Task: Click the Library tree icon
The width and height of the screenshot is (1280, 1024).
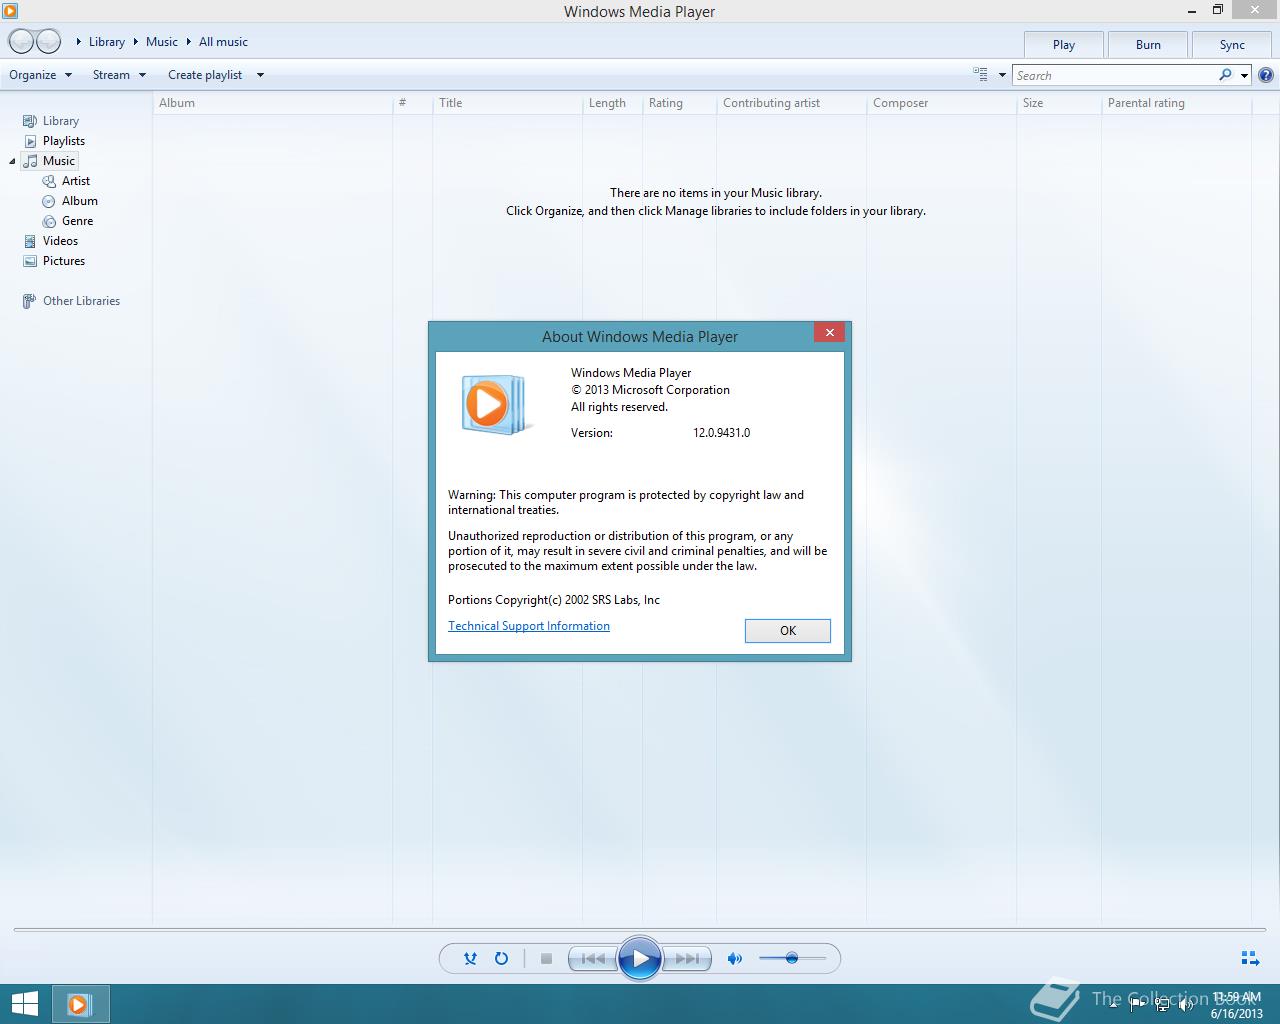Action: pyautogui.click(x=30, y=121)
